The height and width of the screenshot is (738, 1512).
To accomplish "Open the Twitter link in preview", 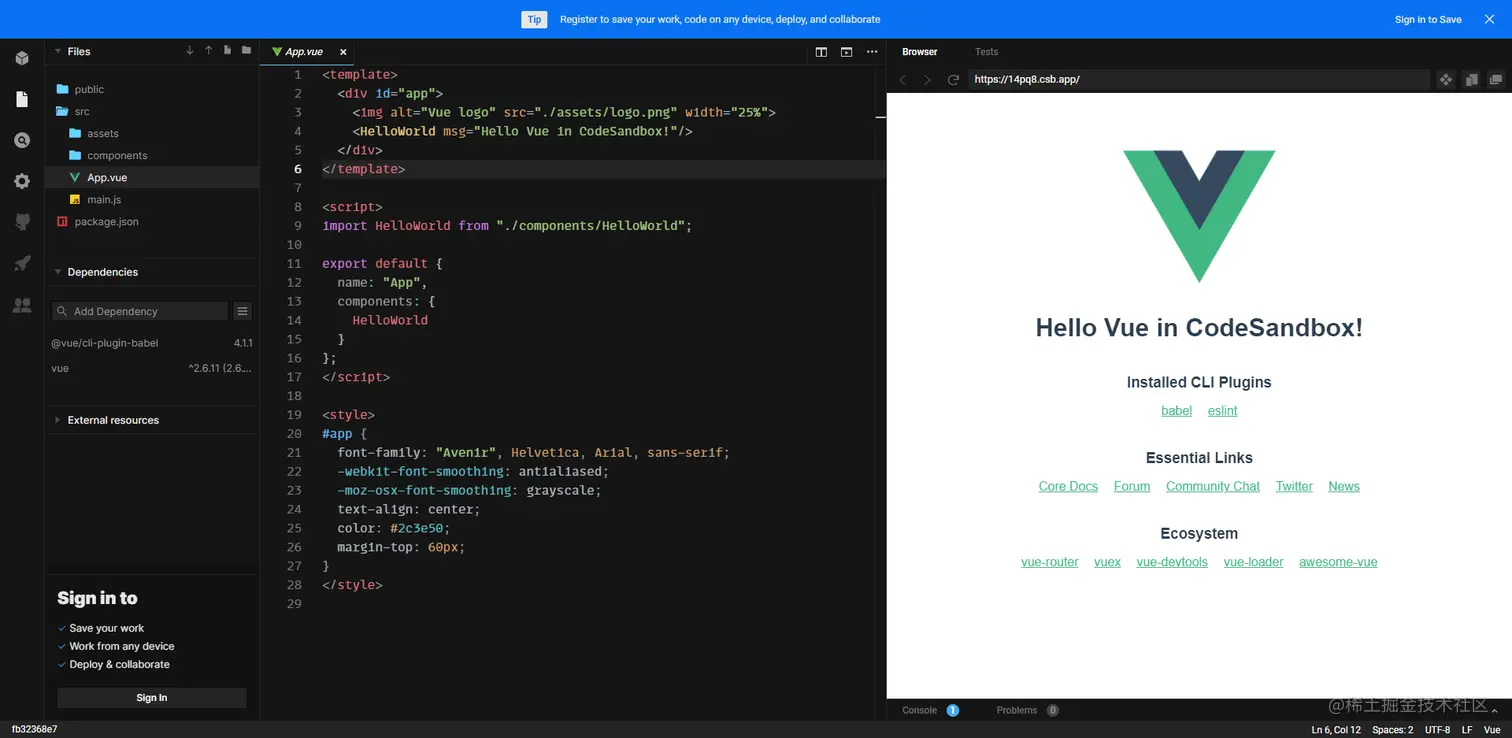I will (1294, 486).
